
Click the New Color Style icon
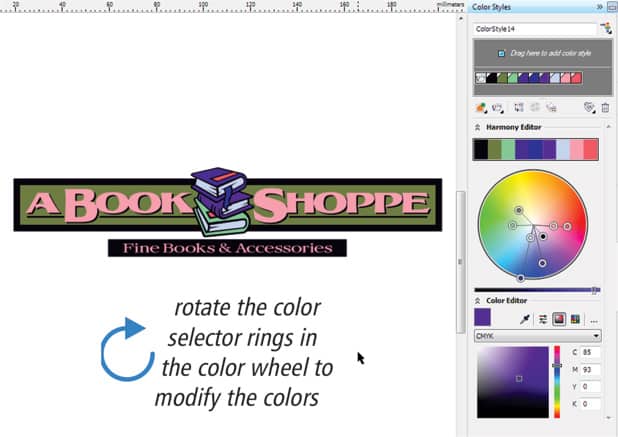(481, 107)
